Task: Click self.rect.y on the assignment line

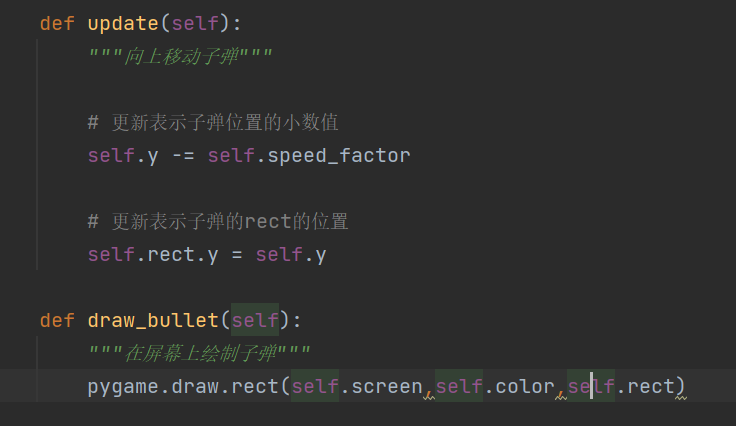Action: click(x=153, y=255)
